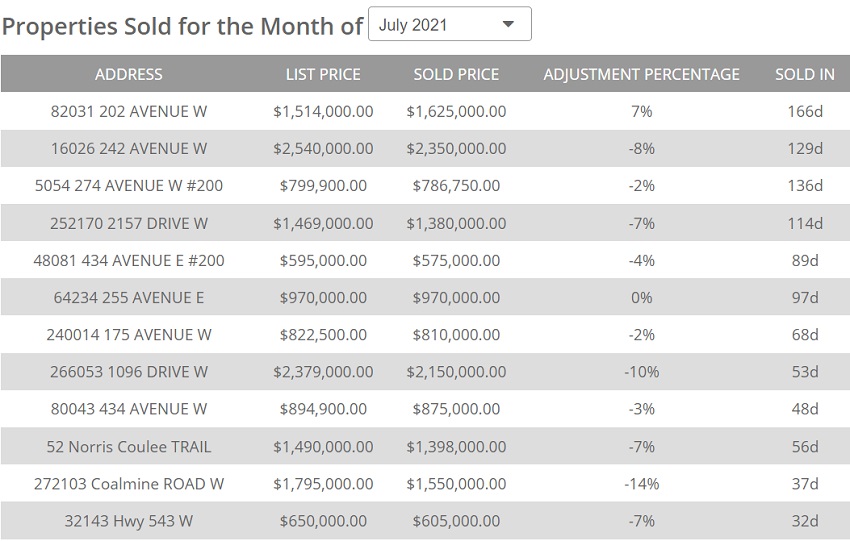Click the 80043 434 AVENUE W address
Image resolution: width=850 pixels, height=541 pixels.
pos(129,408)
